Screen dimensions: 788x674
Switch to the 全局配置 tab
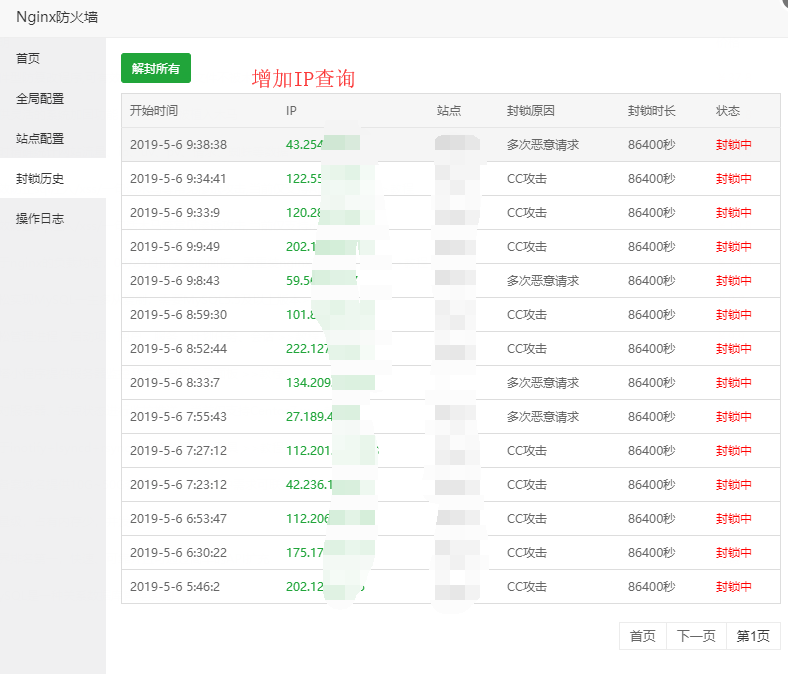coord(40,99)
